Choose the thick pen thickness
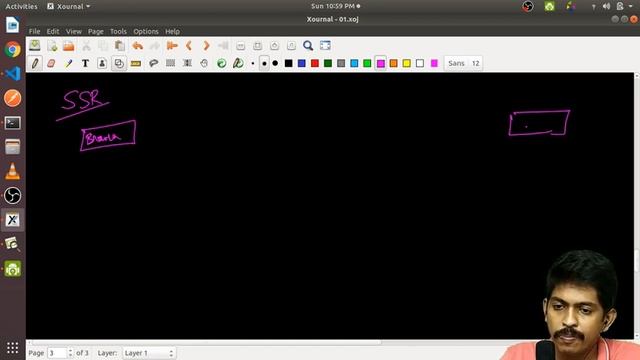640x360 pixels. pyautogui.click(x=275, y=63)
